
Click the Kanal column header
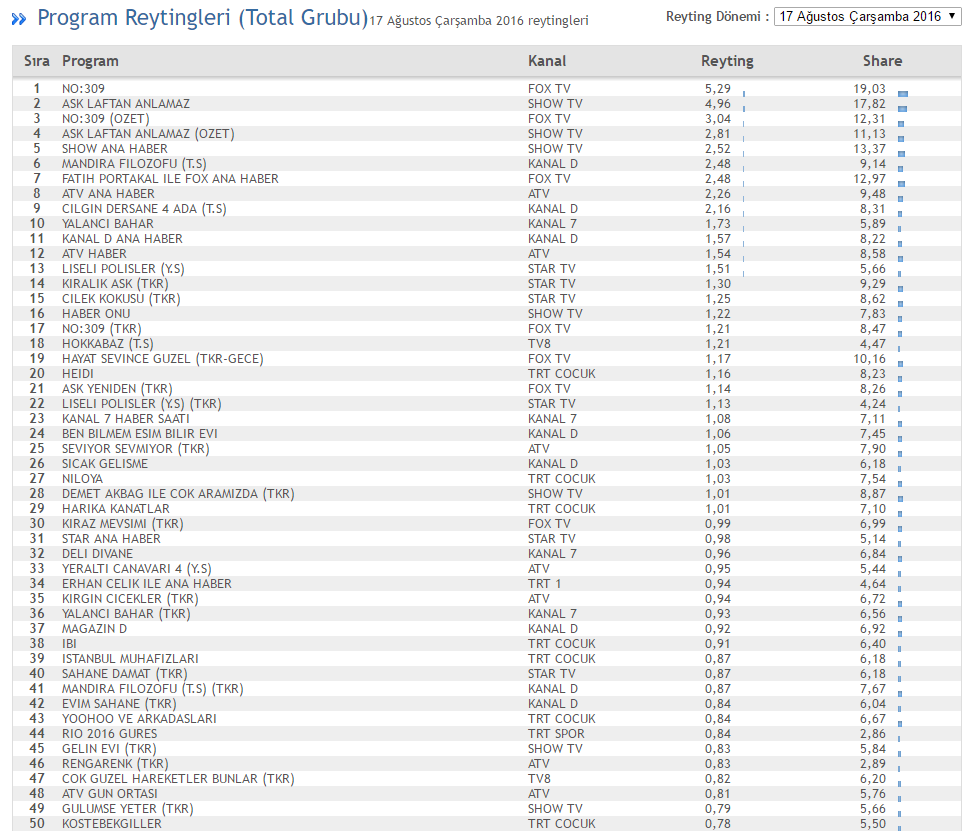click(547, 61)
